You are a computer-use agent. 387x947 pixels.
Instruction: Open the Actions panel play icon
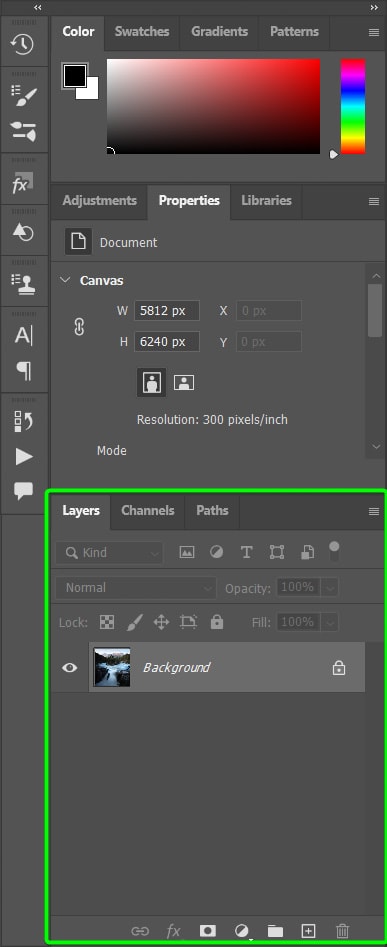[x=24, y=457]
